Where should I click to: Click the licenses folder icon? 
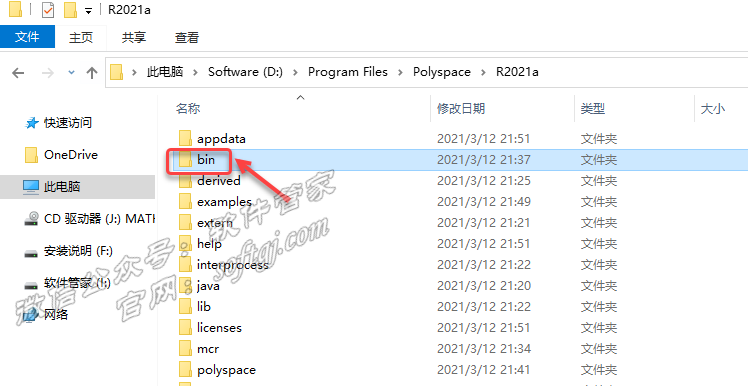(x=186, y=328)
